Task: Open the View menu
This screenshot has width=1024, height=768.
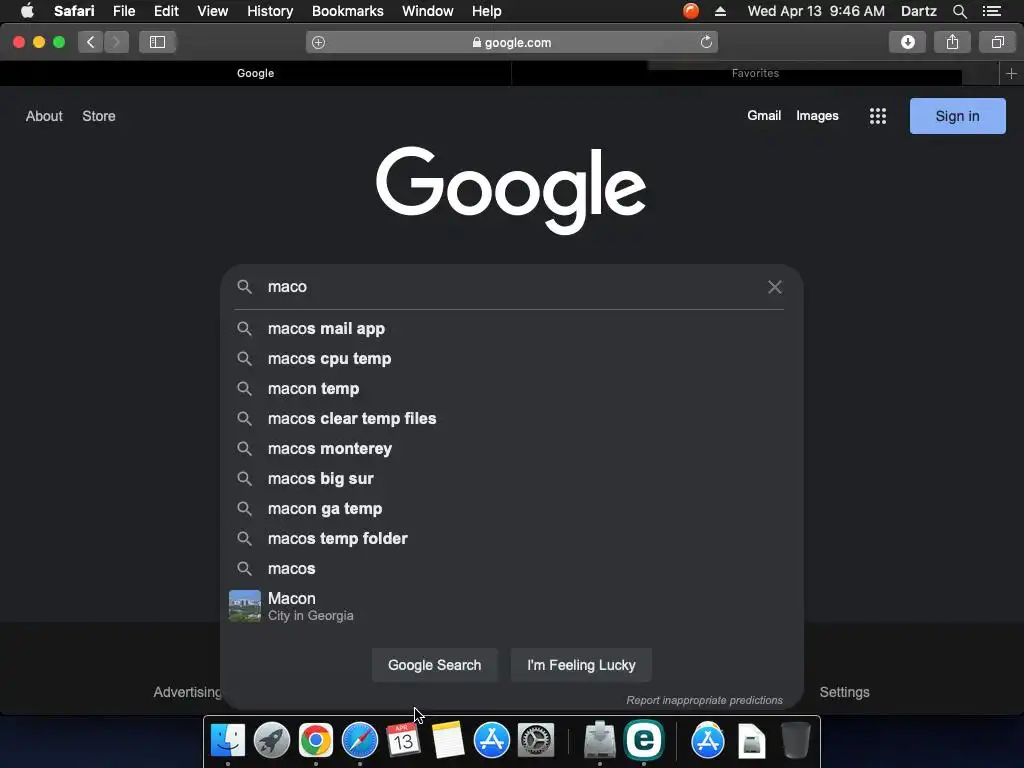Action: (x=213, y=11)
